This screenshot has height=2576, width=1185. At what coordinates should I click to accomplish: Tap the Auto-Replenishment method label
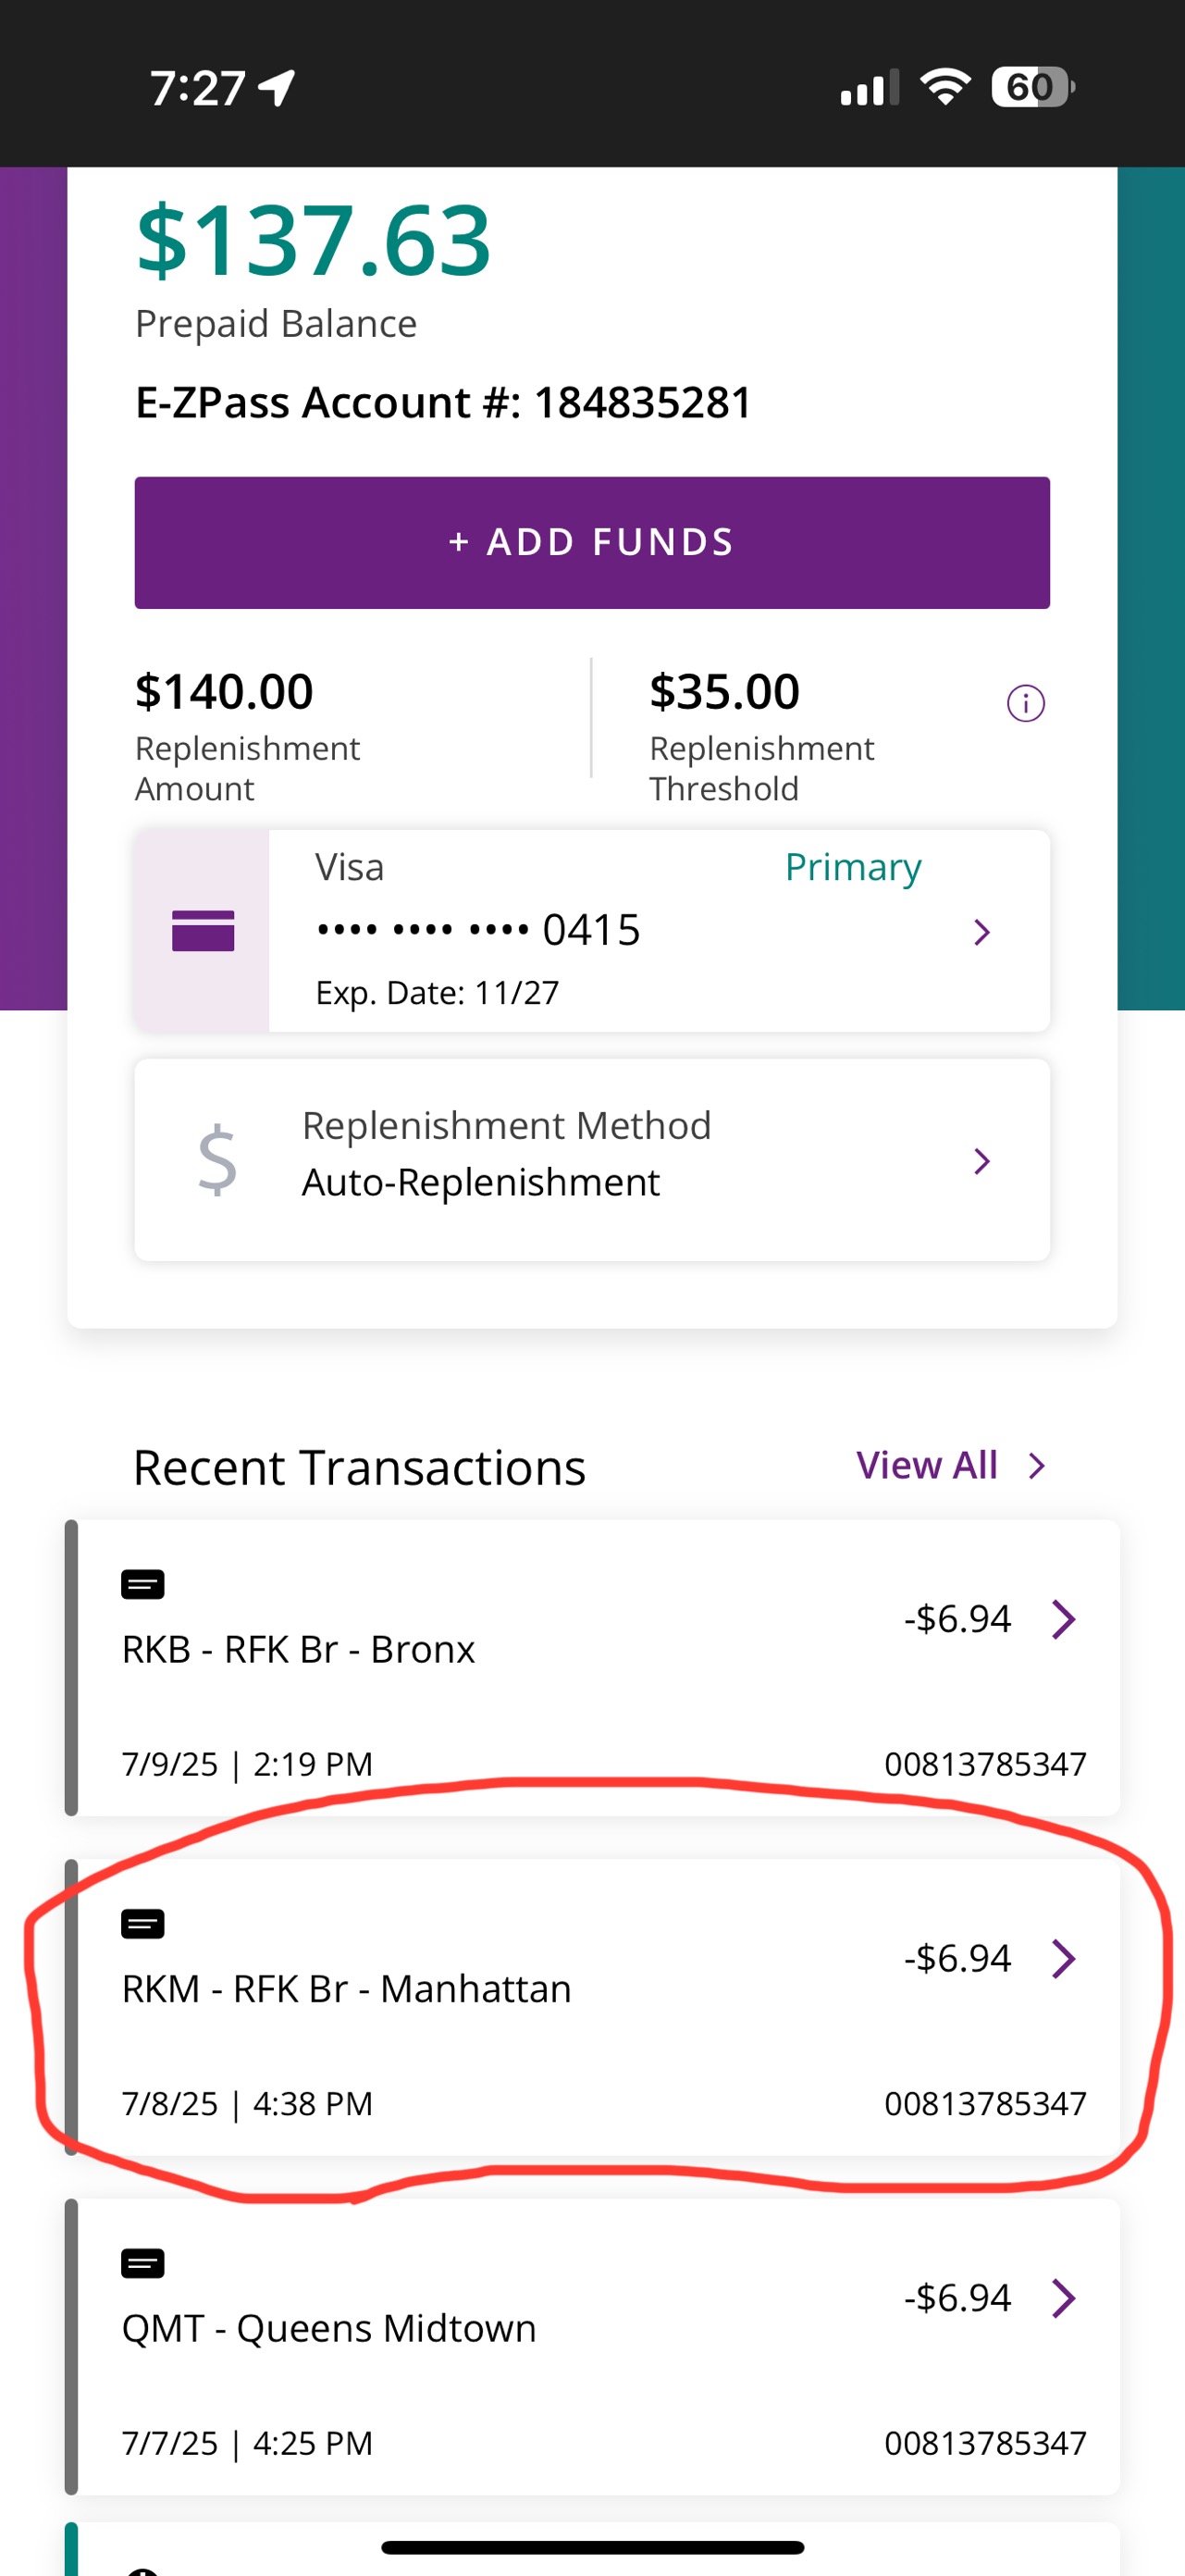point(480,1182)
